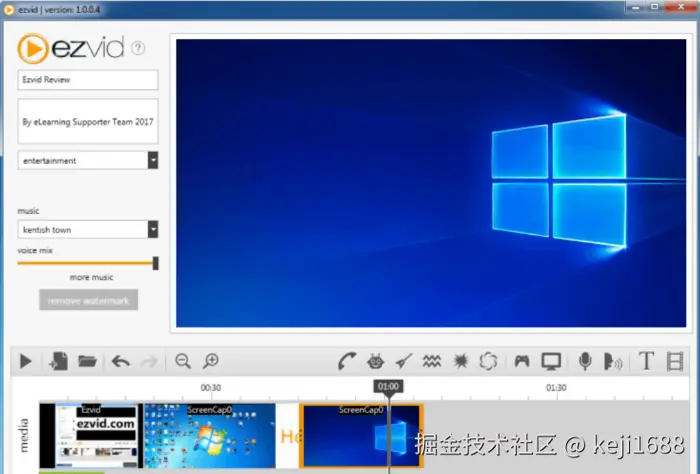Click the starburst effect icon
This screenshot has width=700, height=474.
click(x=460, y=361)
